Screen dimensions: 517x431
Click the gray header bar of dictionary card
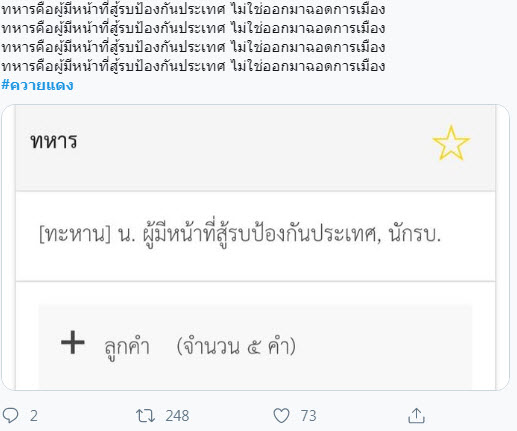pos(255,148)
